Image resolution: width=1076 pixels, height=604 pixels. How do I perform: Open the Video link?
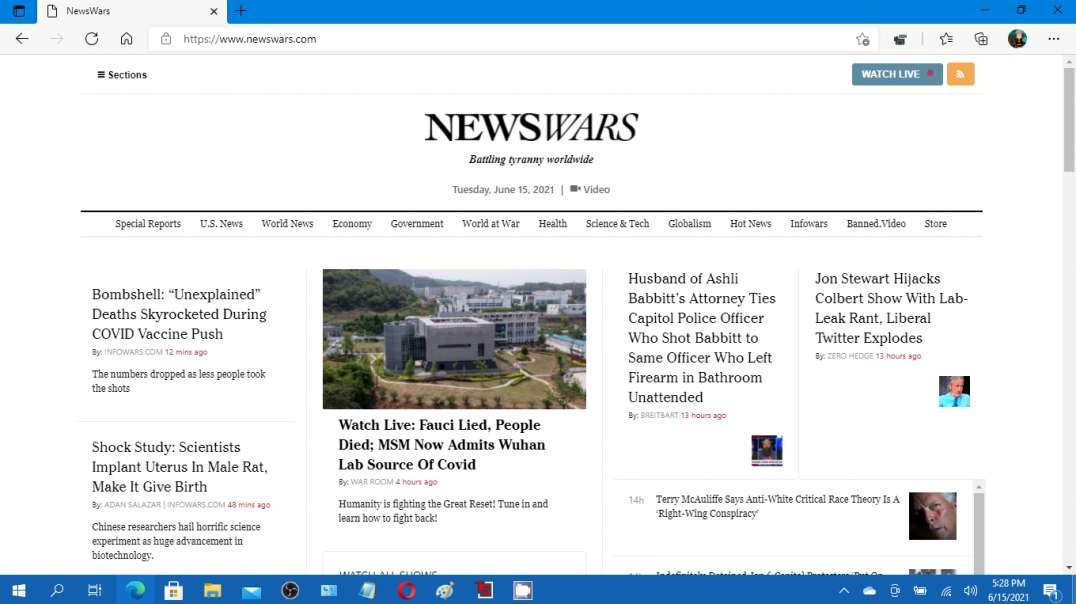(589, 189)
